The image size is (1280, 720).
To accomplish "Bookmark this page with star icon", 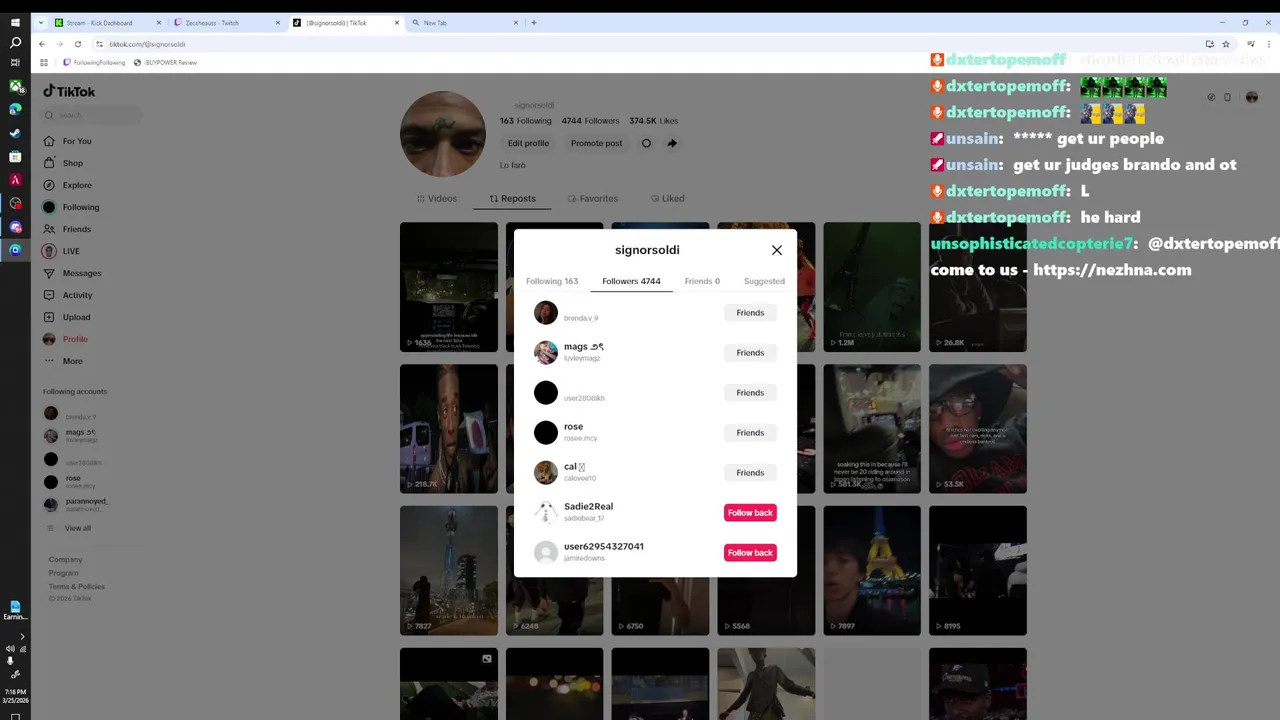I will (x=1225, y=44).
